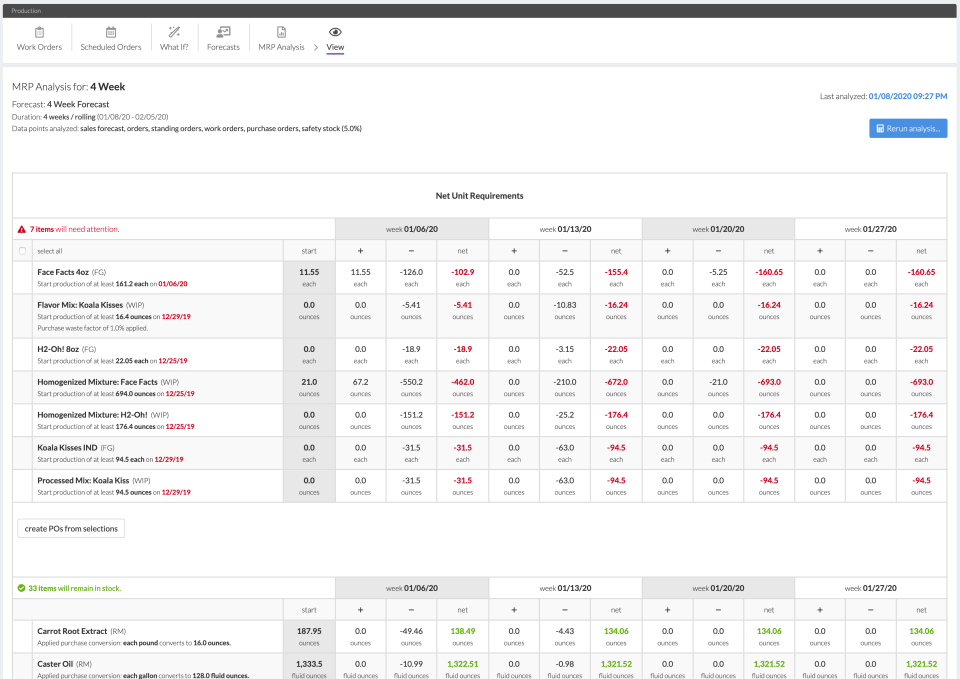Click week 01/13/20 header in attention table
This screenshot has width=960, height=679.
(x=565, y=230)
